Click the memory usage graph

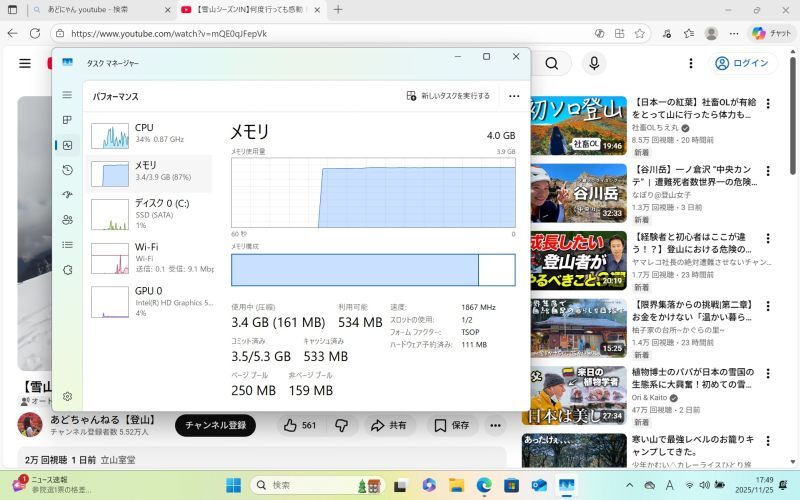(x=373, y=192)
